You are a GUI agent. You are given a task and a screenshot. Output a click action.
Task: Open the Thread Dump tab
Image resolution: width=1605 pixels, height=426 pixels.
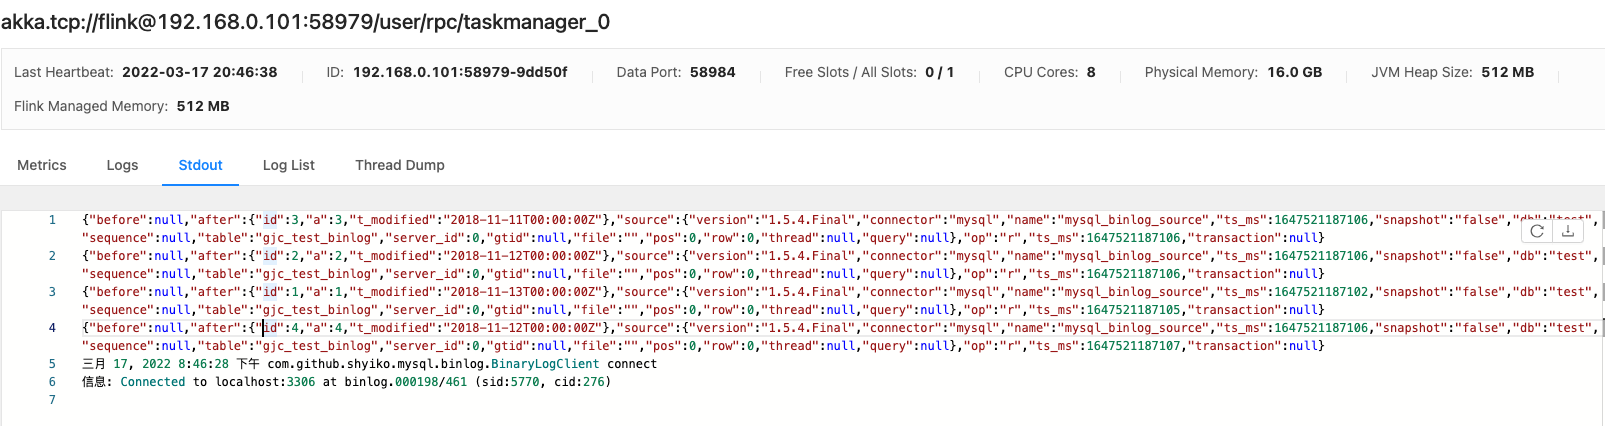pos(399,165)
